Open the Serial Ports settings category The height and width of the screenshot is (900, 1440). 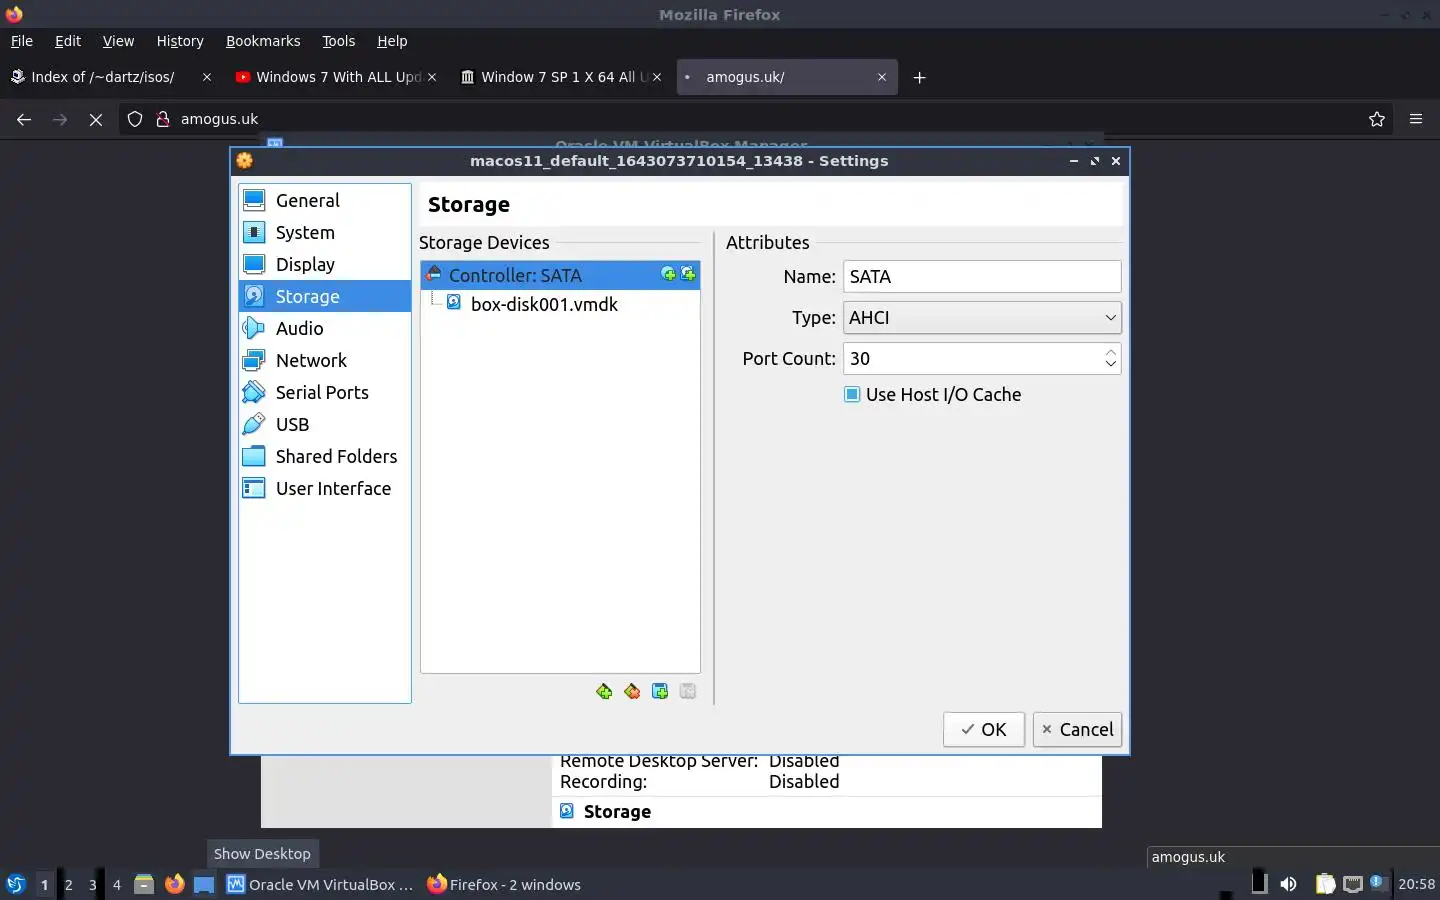click(x=325, y=392)
